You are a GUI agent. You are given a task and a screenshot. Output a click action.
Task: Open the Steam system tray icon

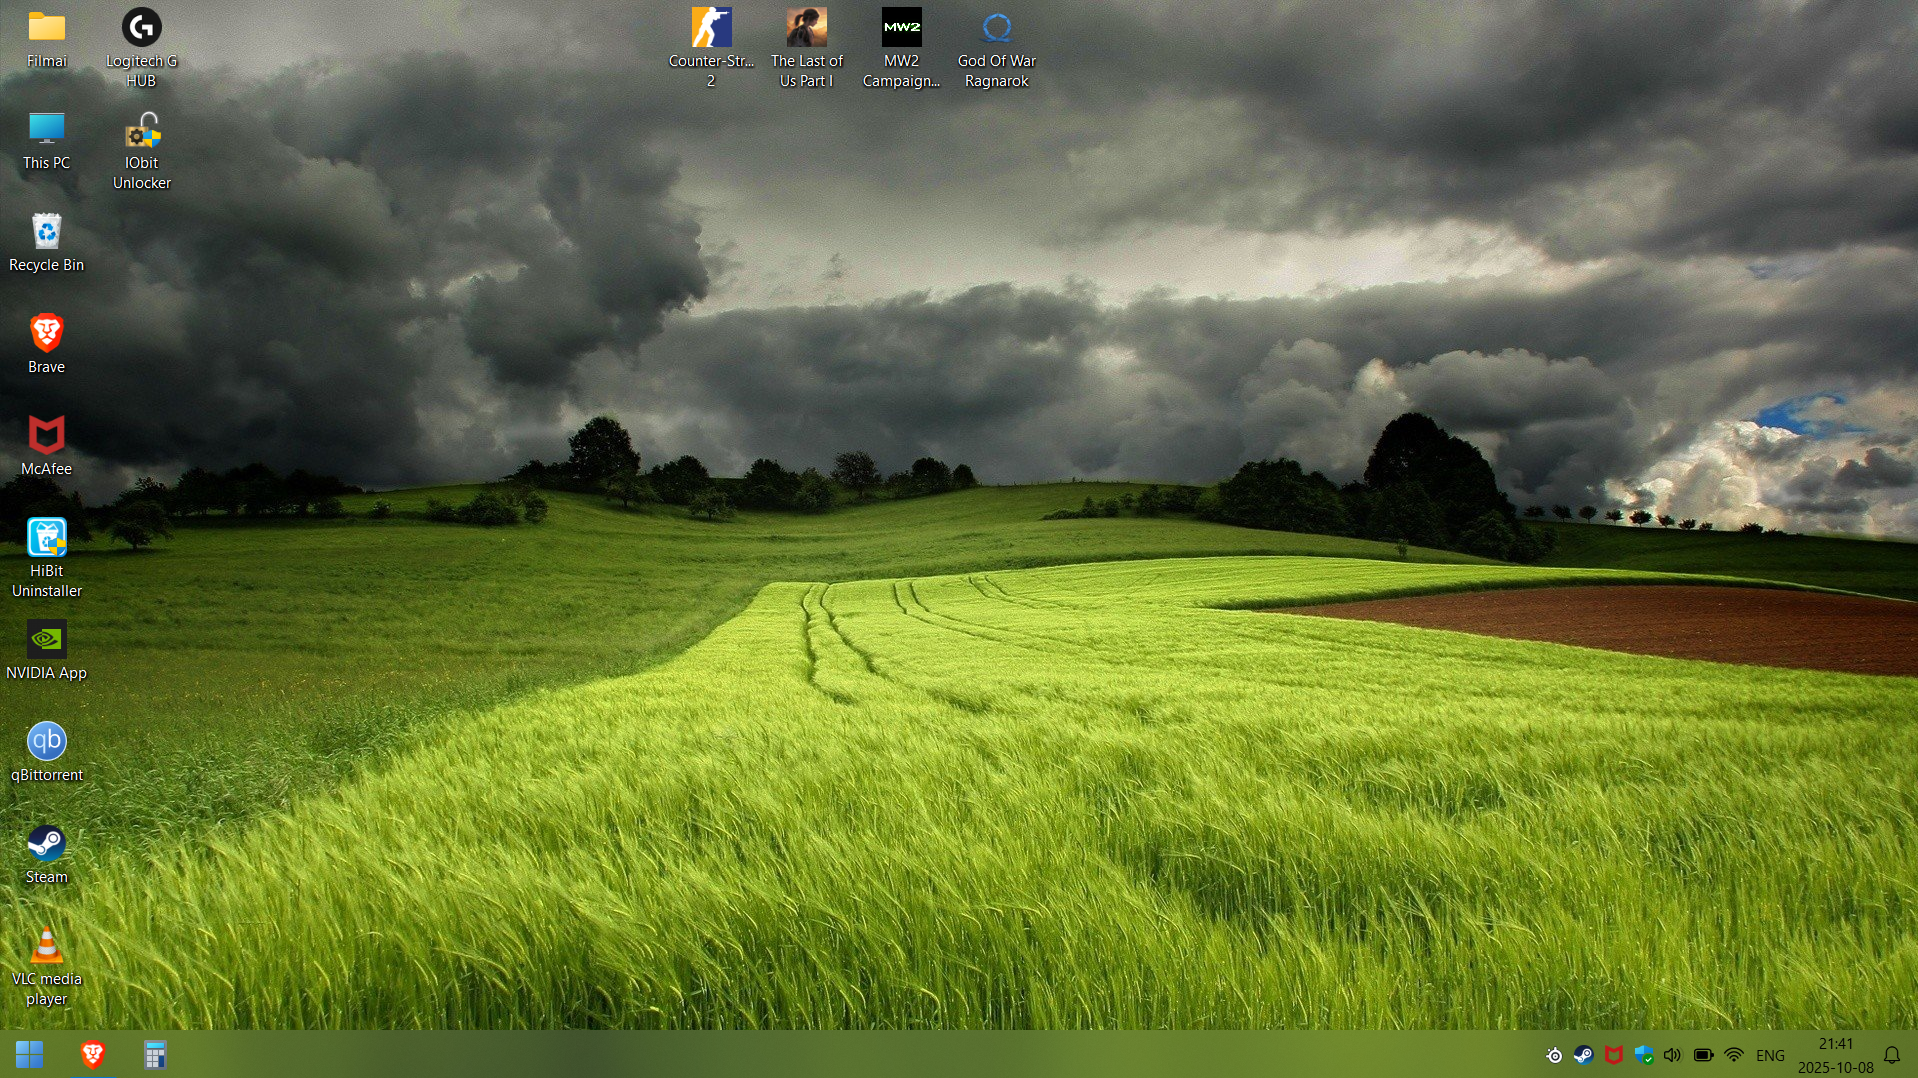click(1583, 1055)
